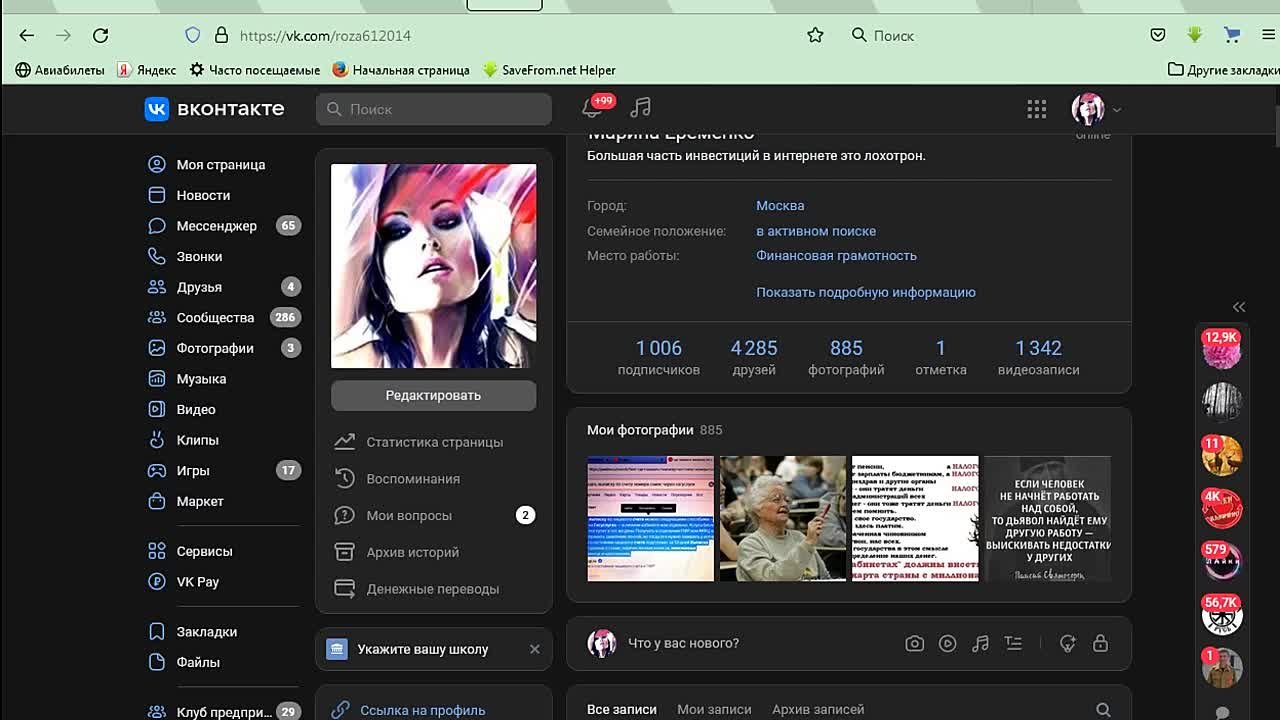Viewport: 1280px width, 720px height.
Task: Click the Музыка sidebar icon
Action: [157, 379]
